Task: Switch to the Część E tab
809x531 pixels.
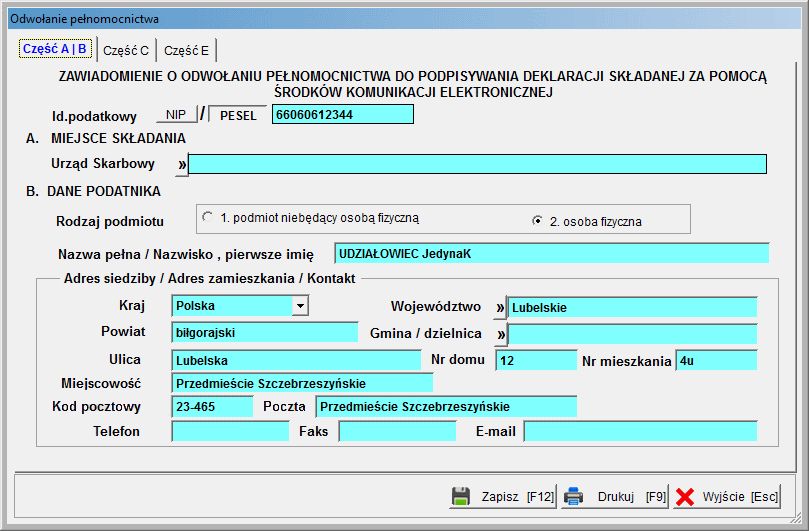Action: (186, 51)
